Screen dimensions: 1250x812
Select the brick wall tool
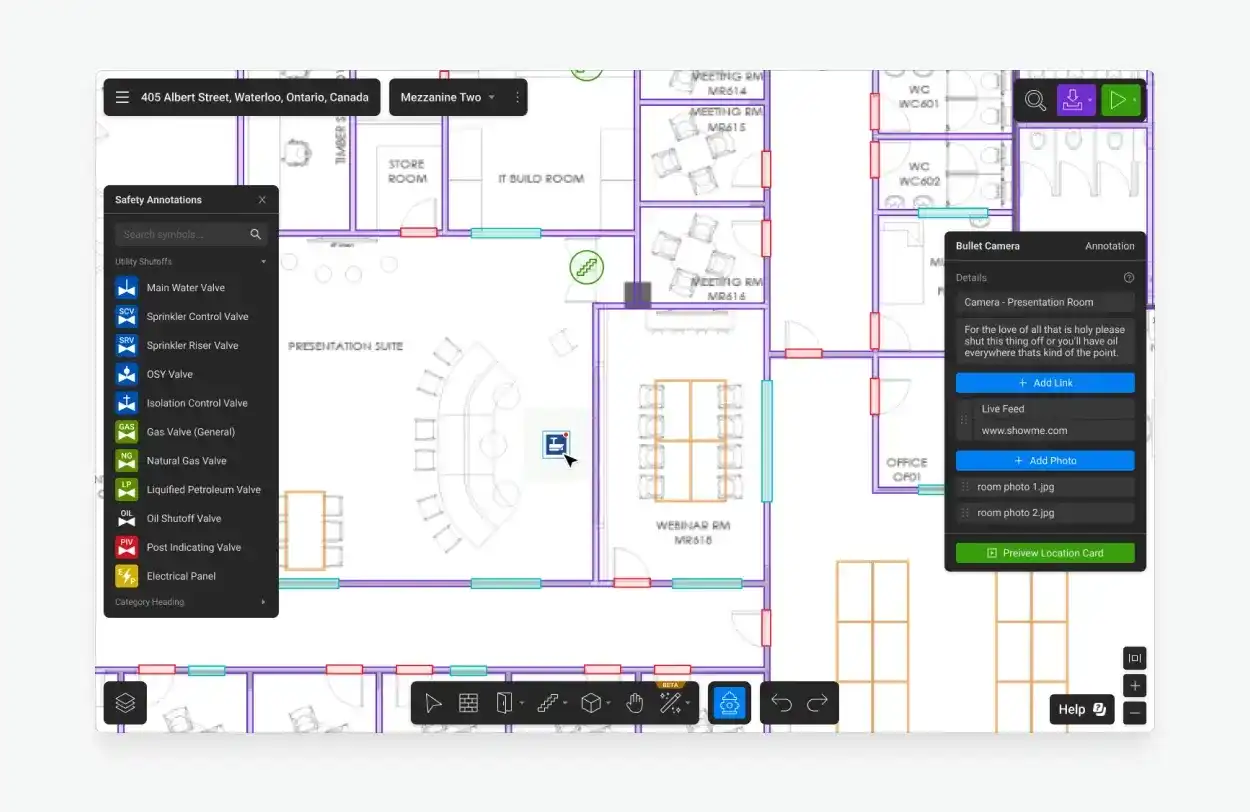468,703
